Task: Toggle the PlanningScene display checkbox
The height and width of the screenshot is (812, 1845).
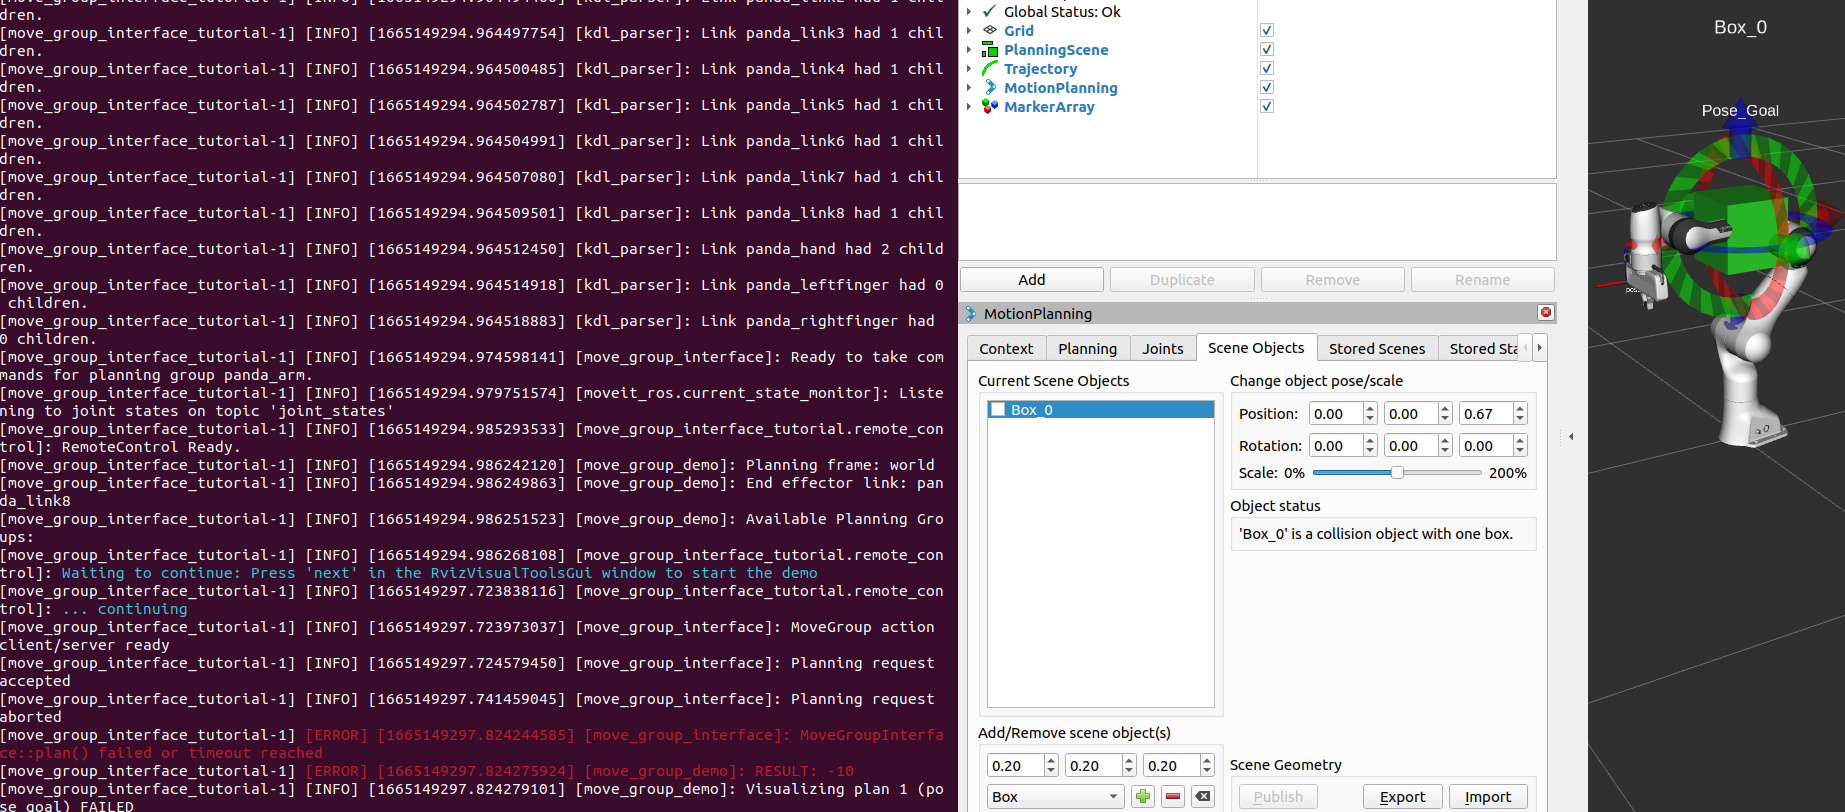Action: click(x=1267, y=50)
